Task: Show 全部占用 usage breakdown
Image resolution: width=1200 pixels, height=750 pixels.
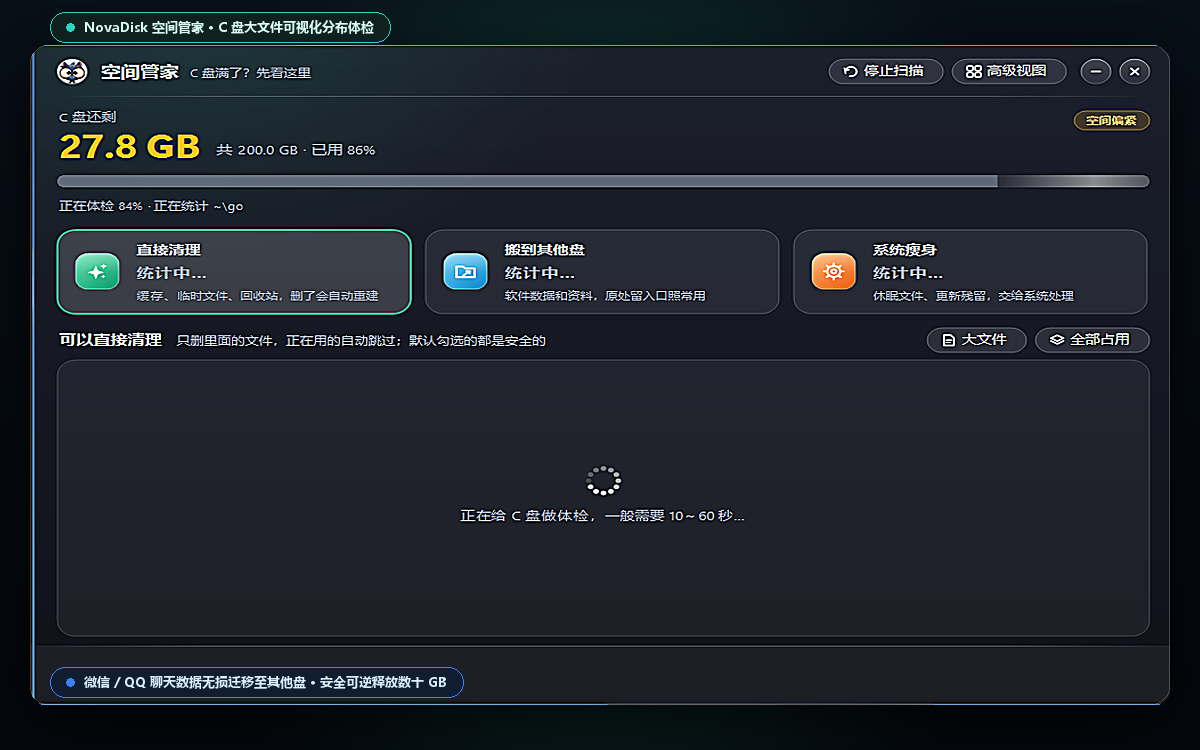Action: (1092, 340)
